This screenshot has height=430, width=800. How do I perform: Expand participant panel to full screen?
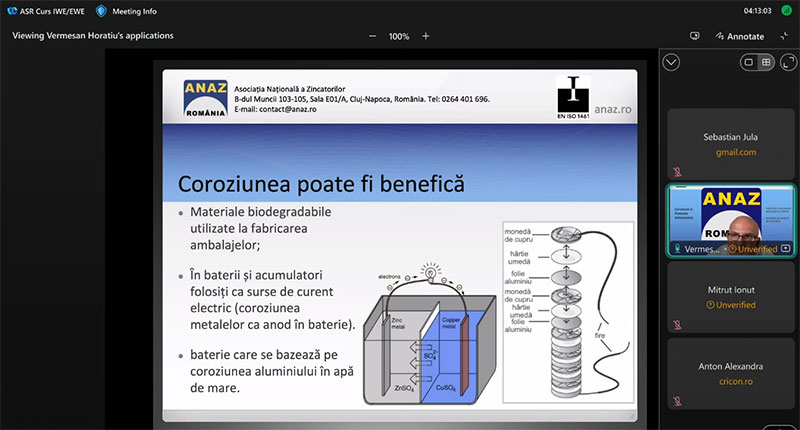coord(788,62)
